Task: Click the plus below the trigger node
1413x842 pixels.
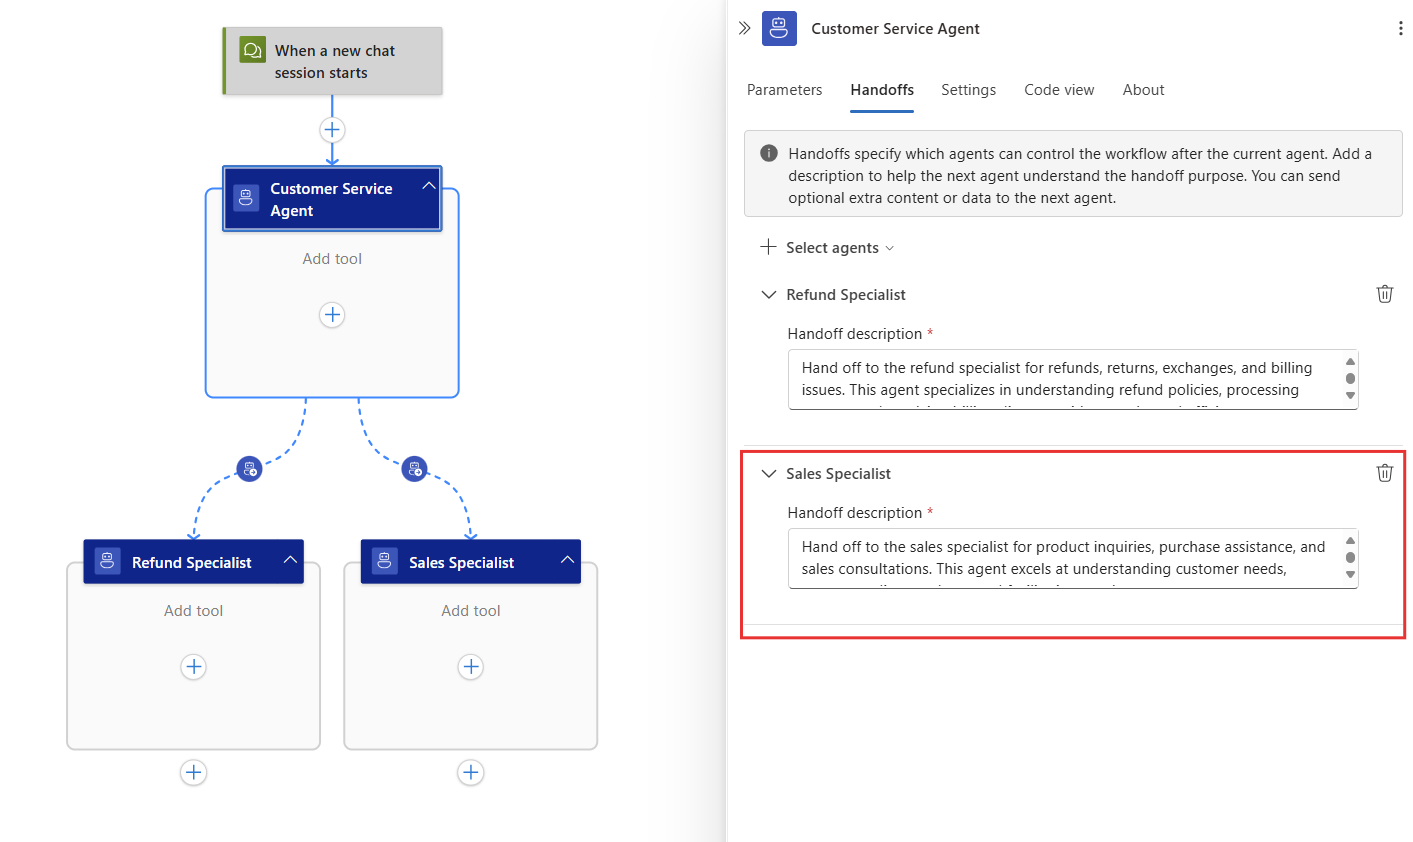Action: click(331, 129)
